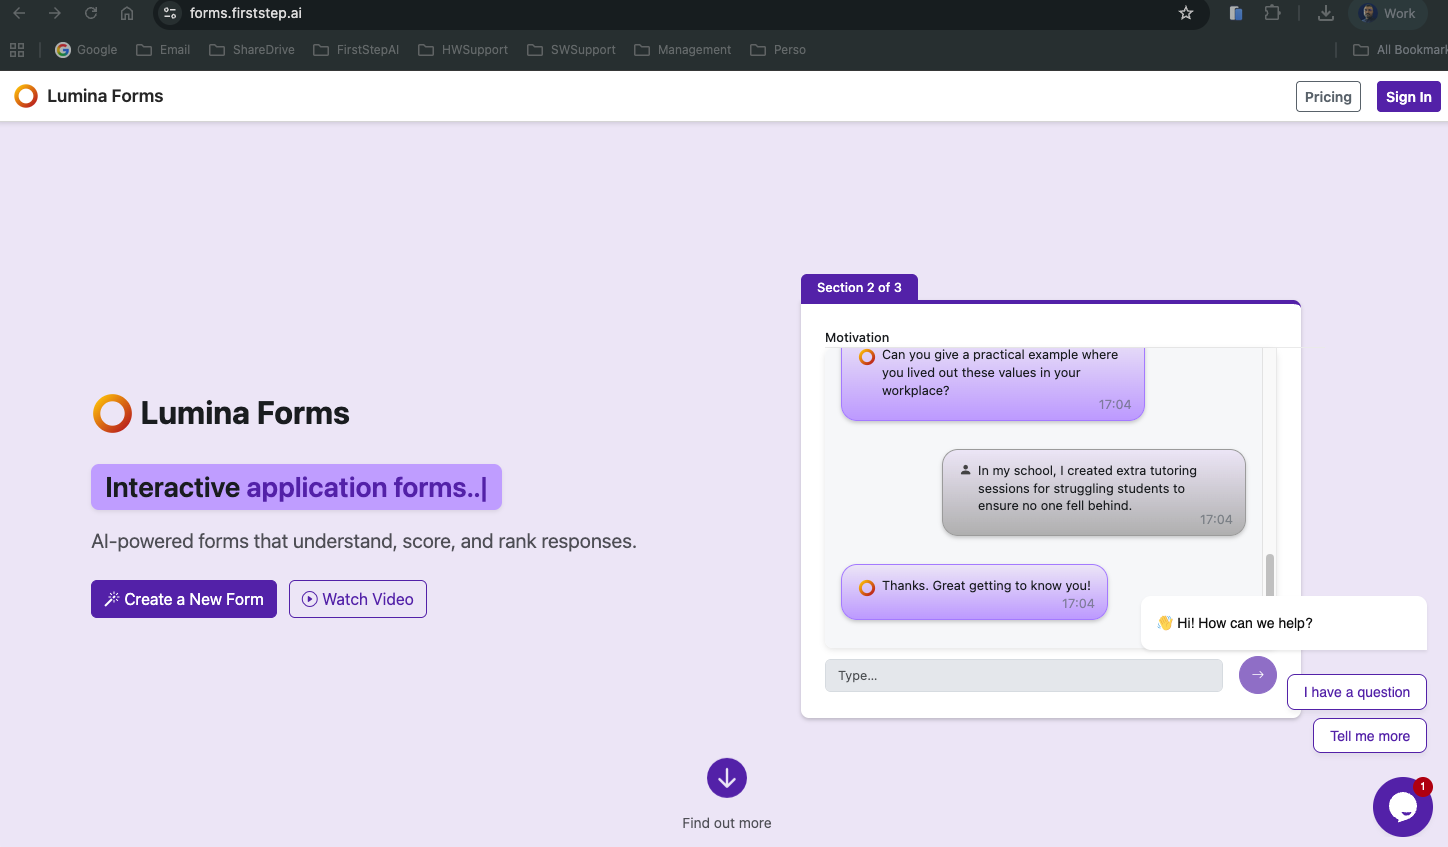The width and height of the screenshot is (1448, 847).
Task: Open the Extensions puzzle-piece menu
Action: 1272,13
